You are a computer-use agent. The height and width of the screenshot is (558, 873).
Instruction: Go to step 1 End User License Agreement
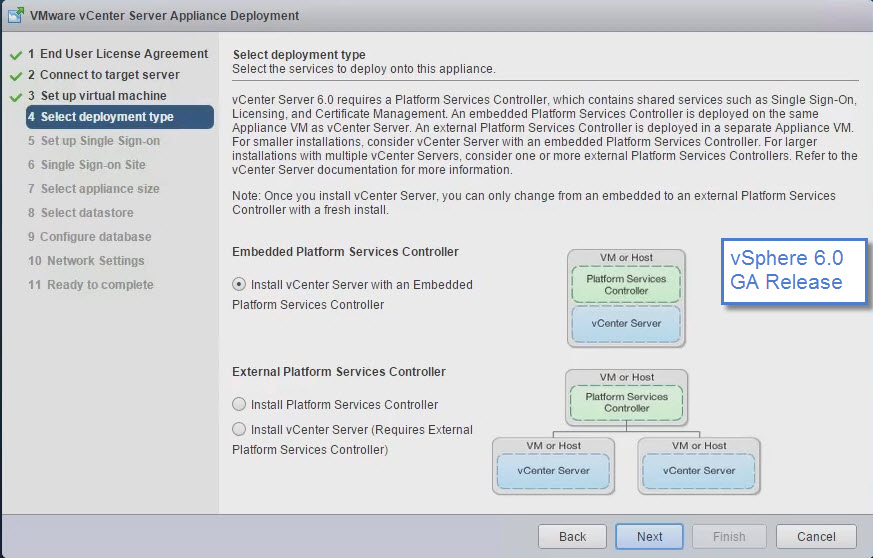[118, 54]
